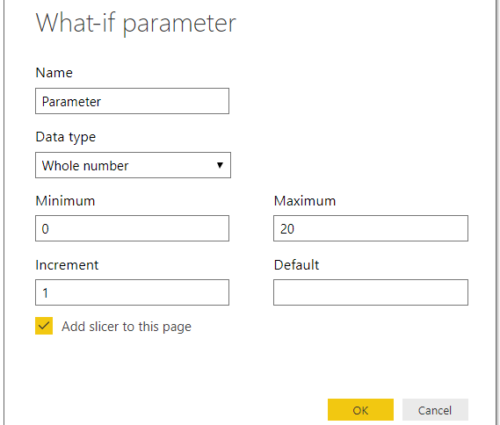
Task: Click the "Data type" label
Action: (66, 137)
